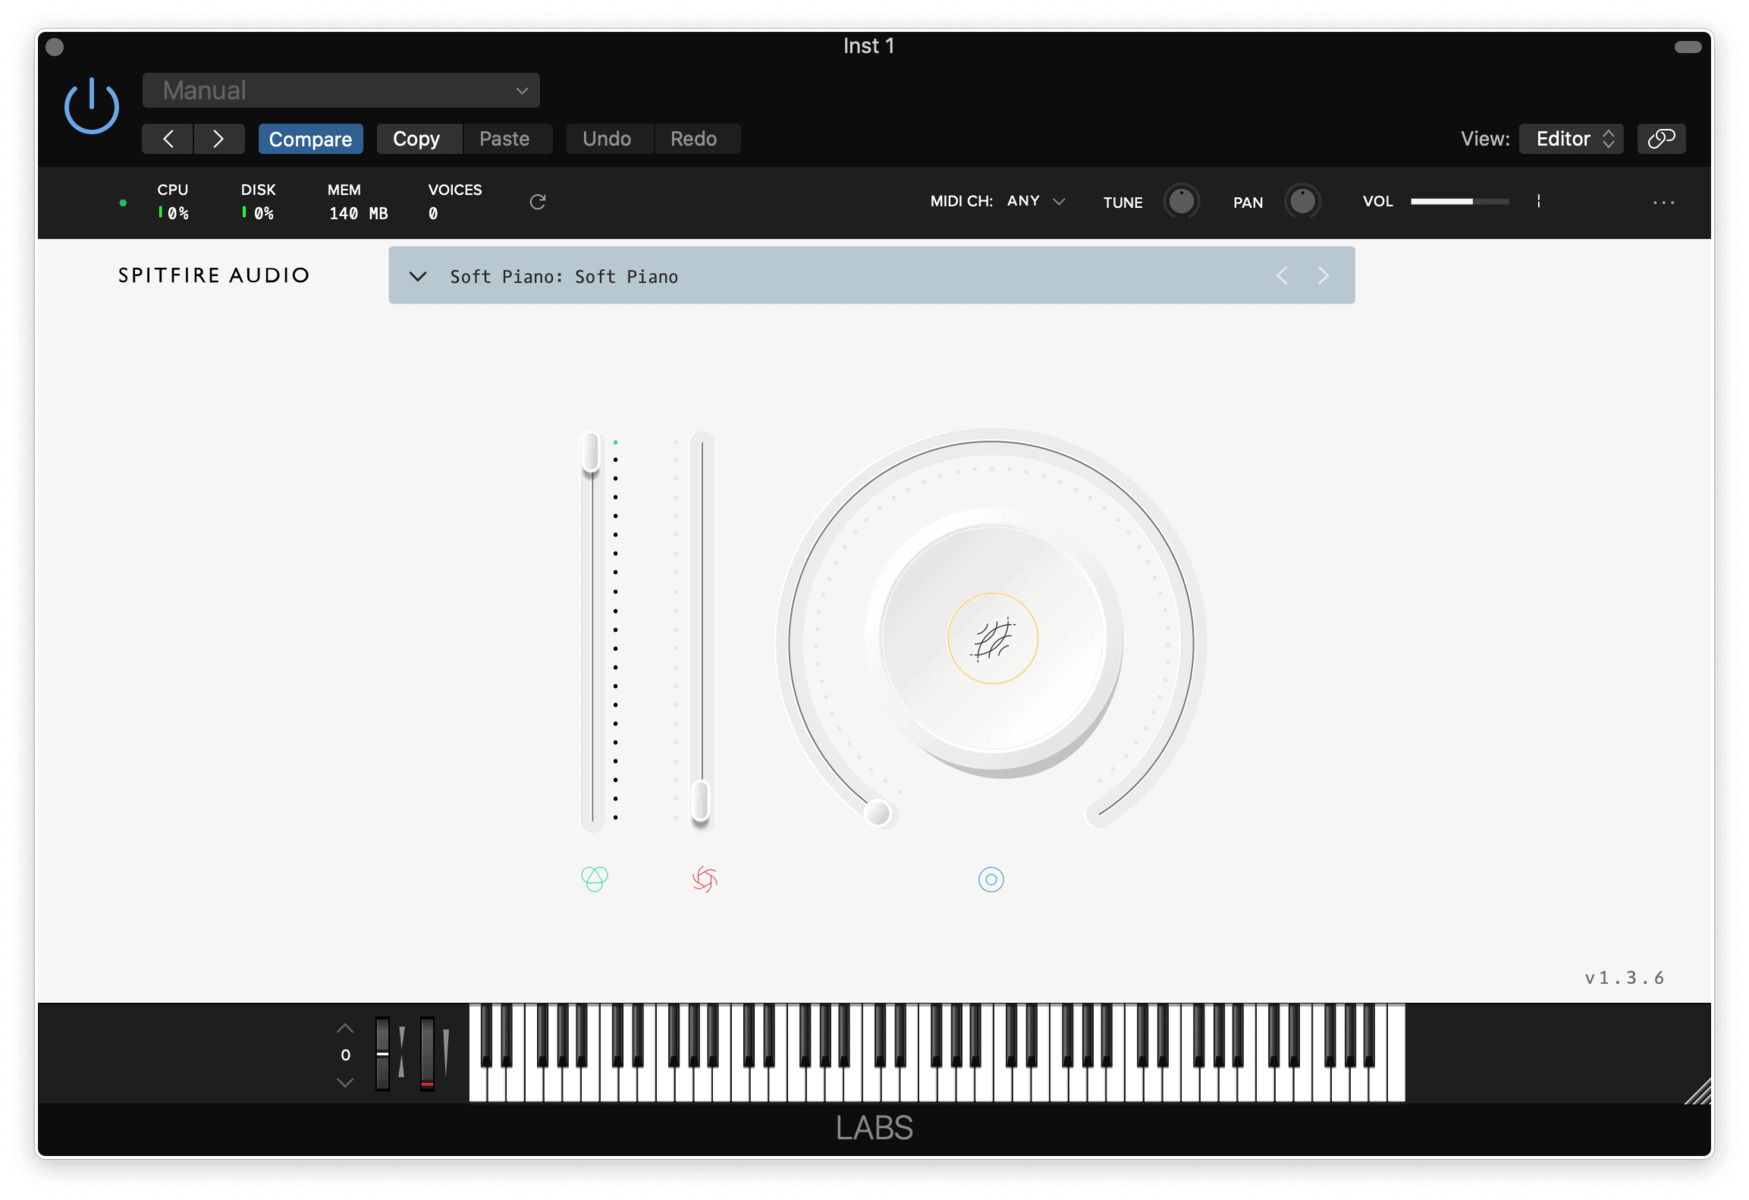Click the link chain icon
1749x1200 pixels.
pos(1661,139)
